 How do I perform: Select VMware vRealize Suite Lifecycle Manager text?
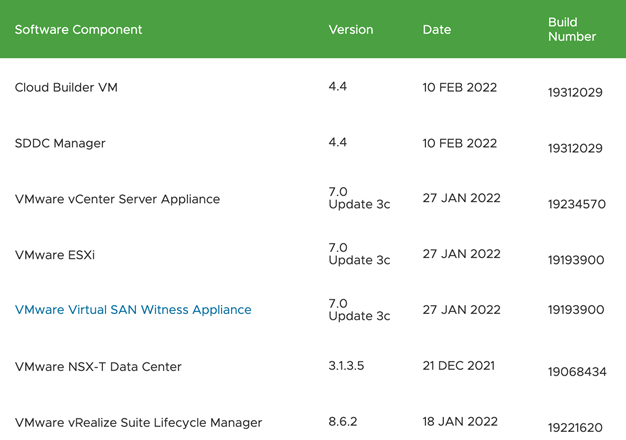pyautogui.click(x=138, y=423)
